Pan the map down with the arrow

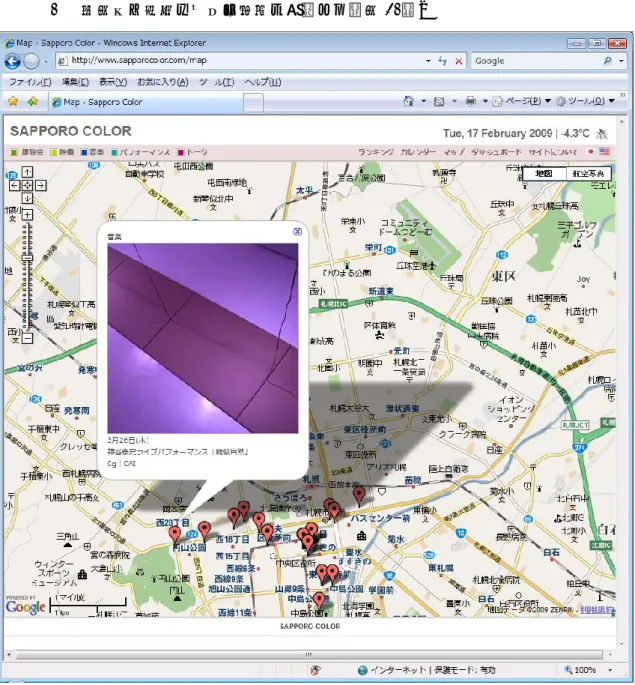[x=27, y=199]
